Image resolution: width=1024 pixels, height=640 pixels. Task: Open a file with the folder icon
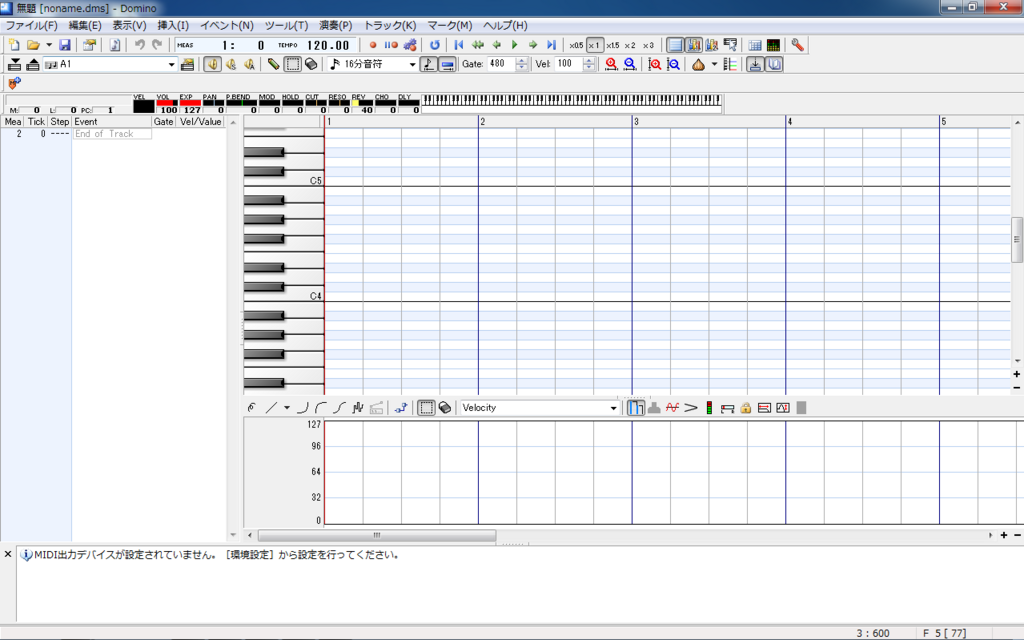[33, 45]
